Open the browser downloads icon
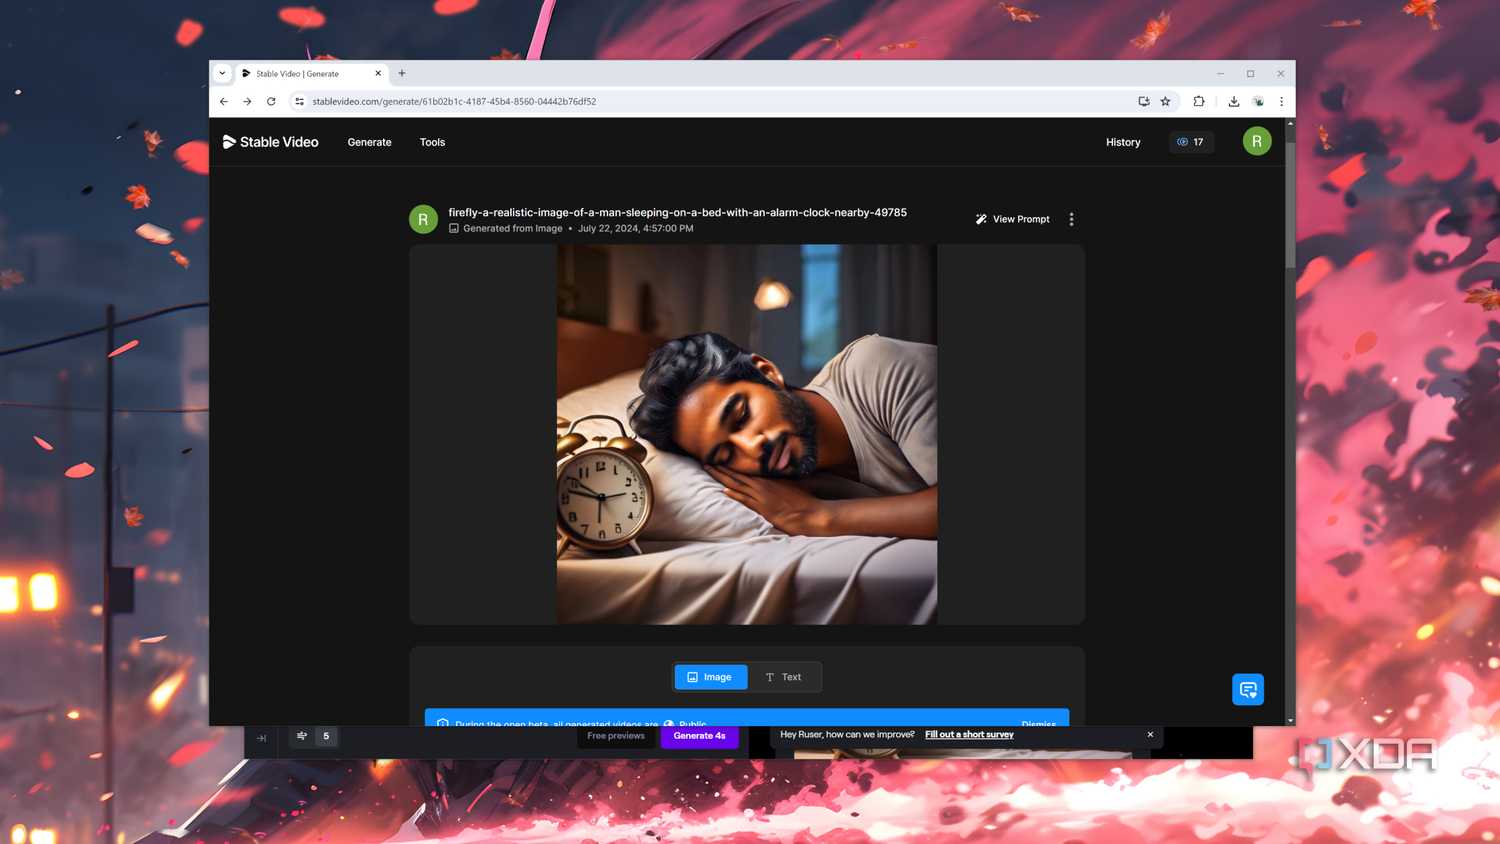The height and width of the screenshot is (844, 1500). click(x=1234, y=101)
